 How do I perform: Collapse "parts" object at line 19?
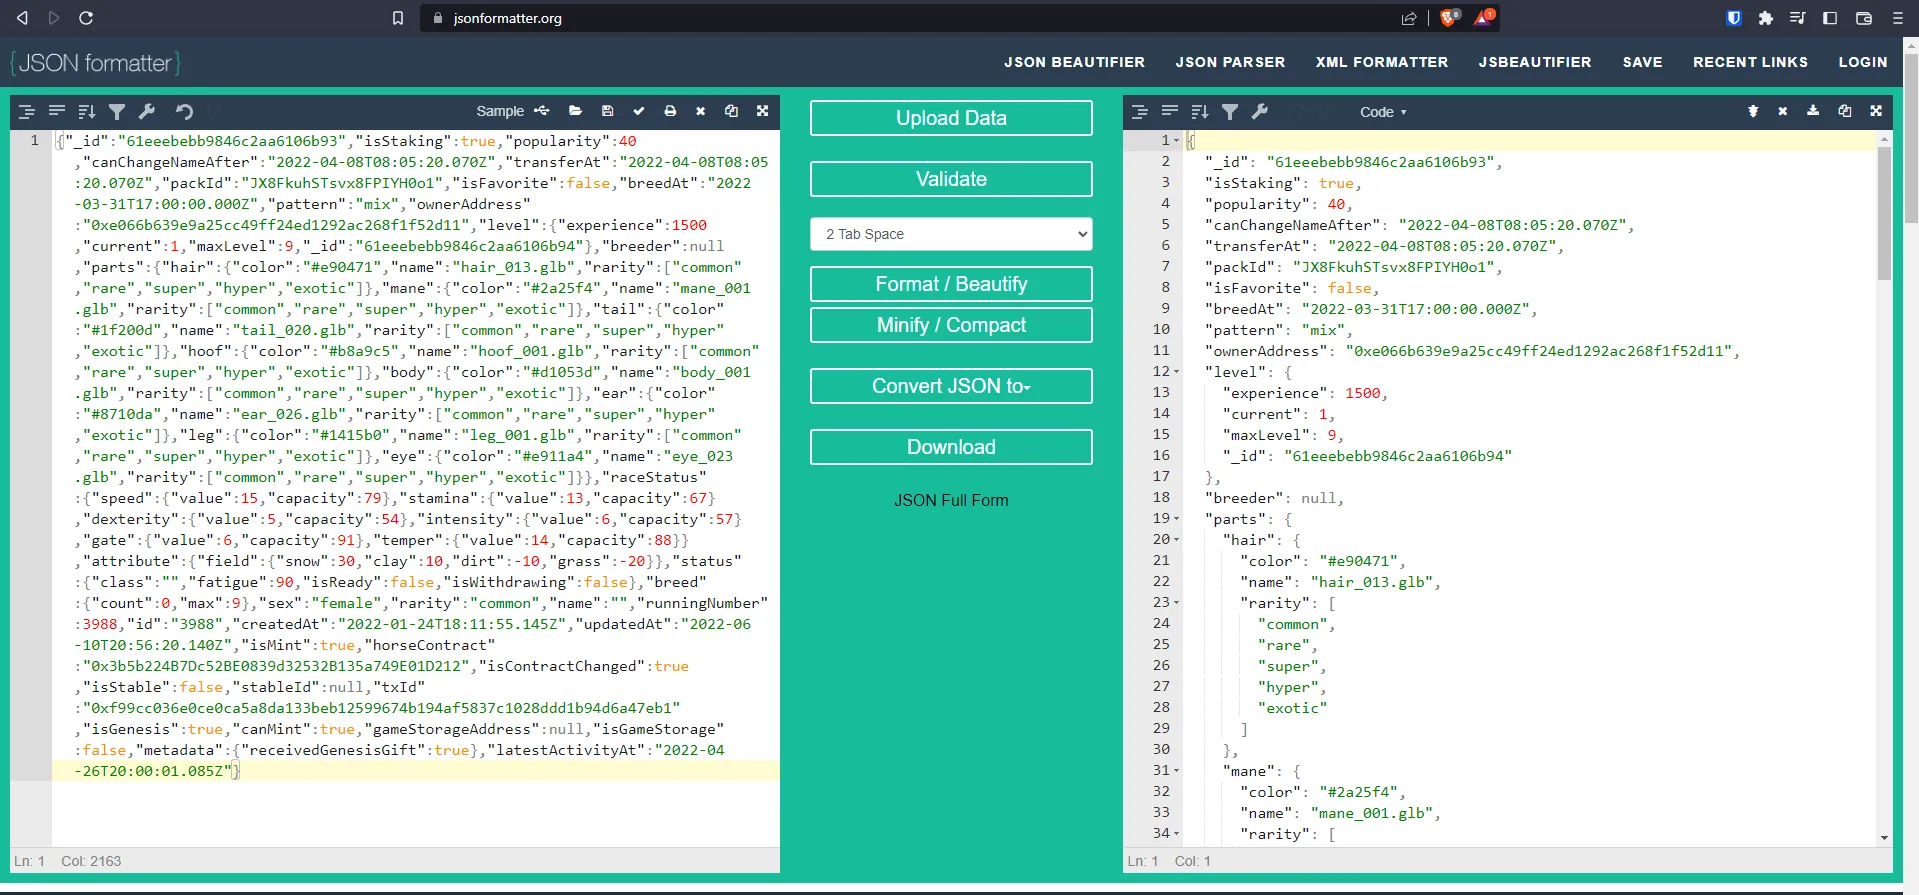pos(1177,519)
